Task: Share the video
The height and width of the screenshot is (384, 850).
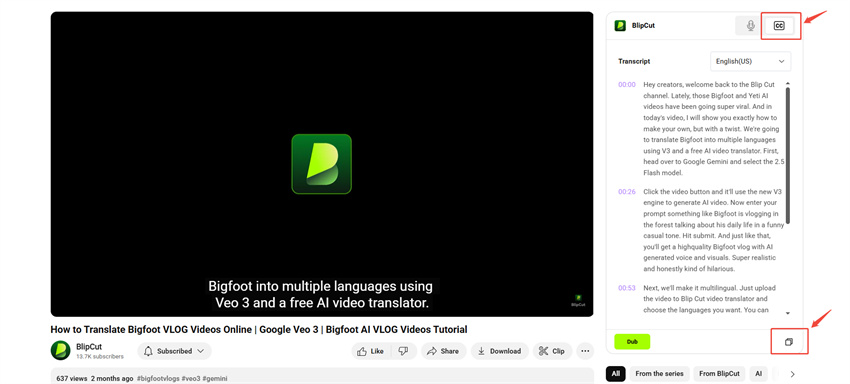Action: (443, 351)
